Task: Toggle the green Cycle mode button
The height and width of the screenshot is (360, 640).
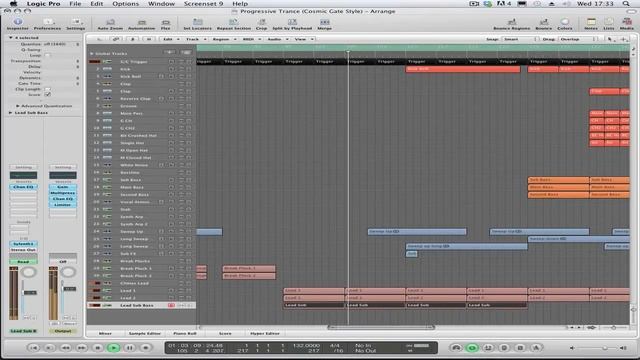Action: (x=472, y=348)
